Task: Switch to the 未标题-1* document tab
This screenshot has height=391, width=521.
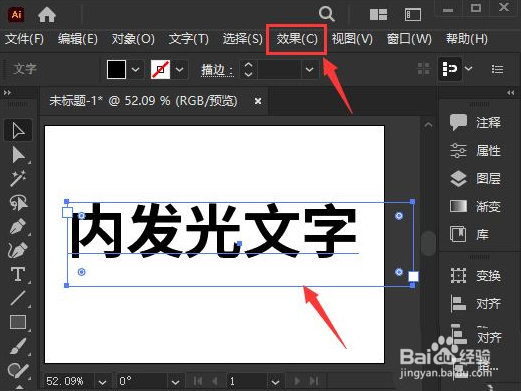Action: pyautogui.click(x=143, y=101)
